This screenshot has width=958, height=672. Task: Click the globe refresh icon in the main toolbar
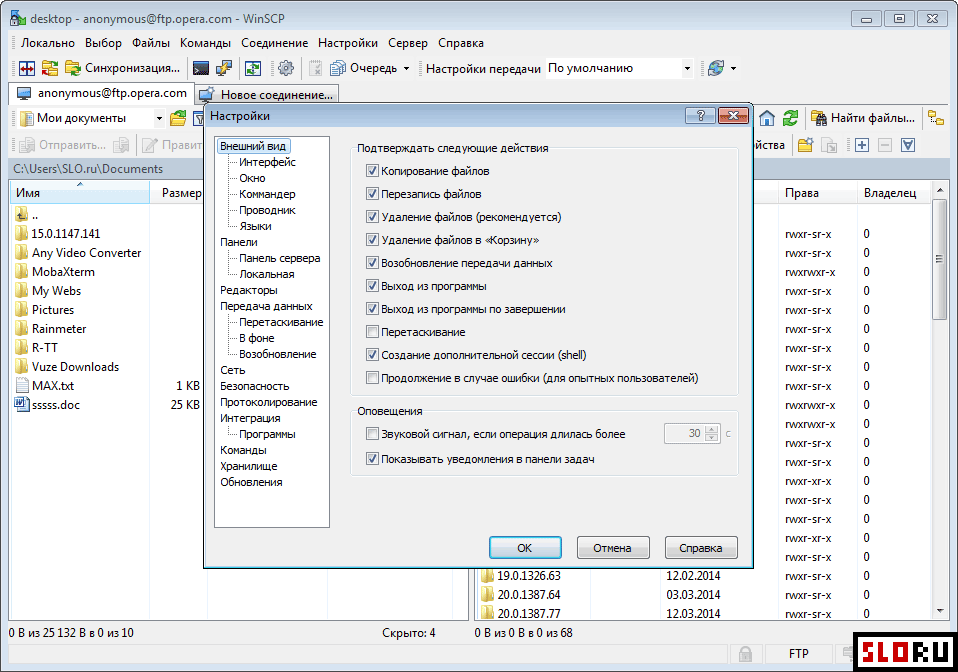716,68
